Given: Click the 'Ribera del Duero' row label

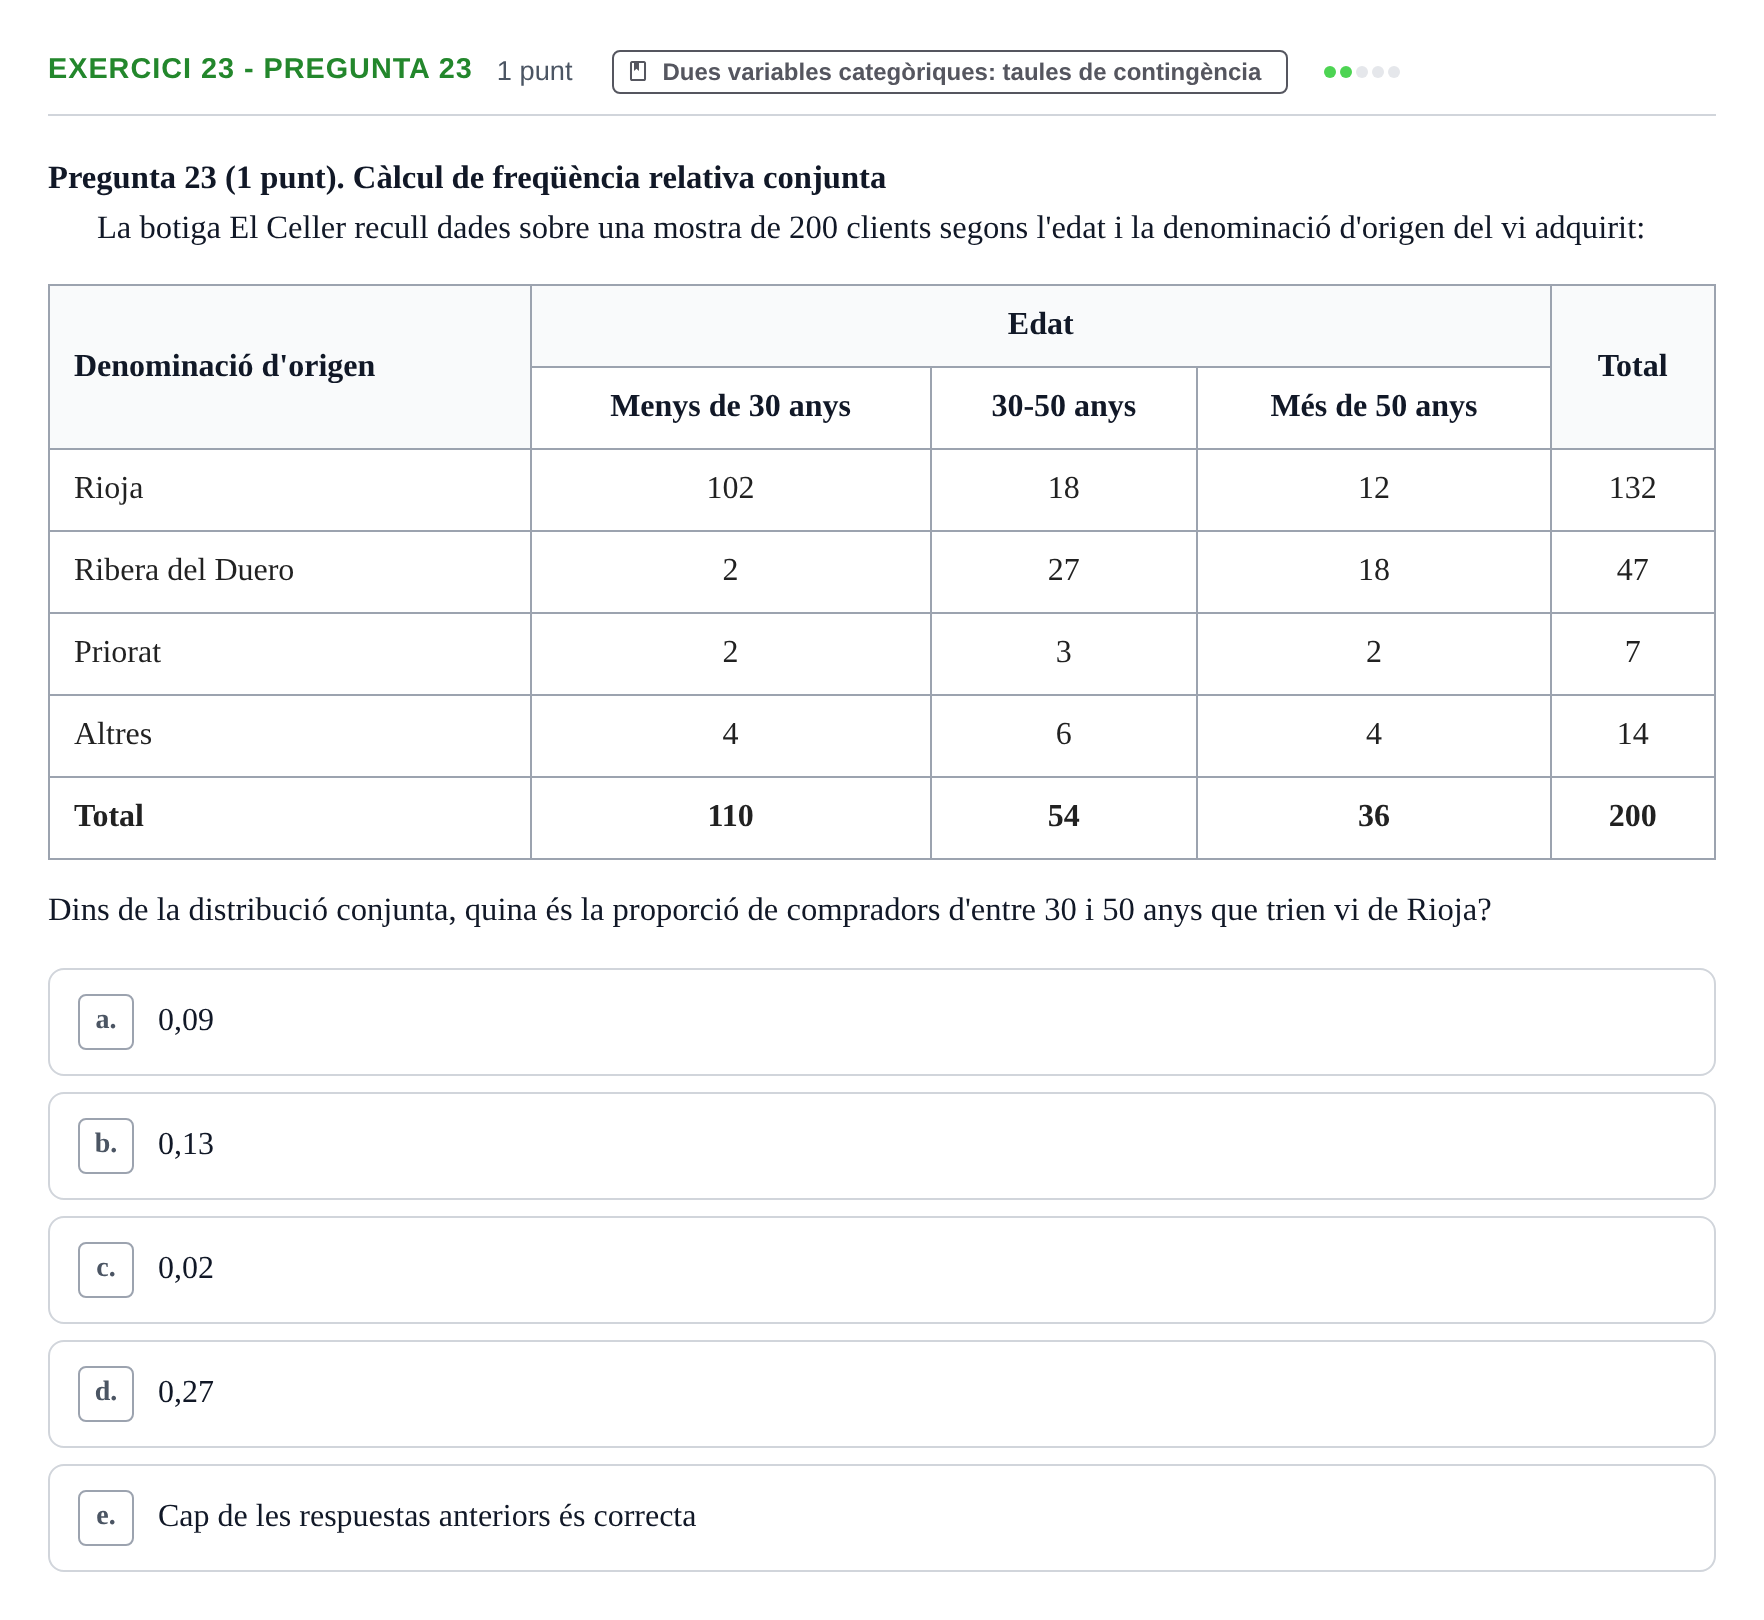Looking at the screenshot, I should [184, 570].
